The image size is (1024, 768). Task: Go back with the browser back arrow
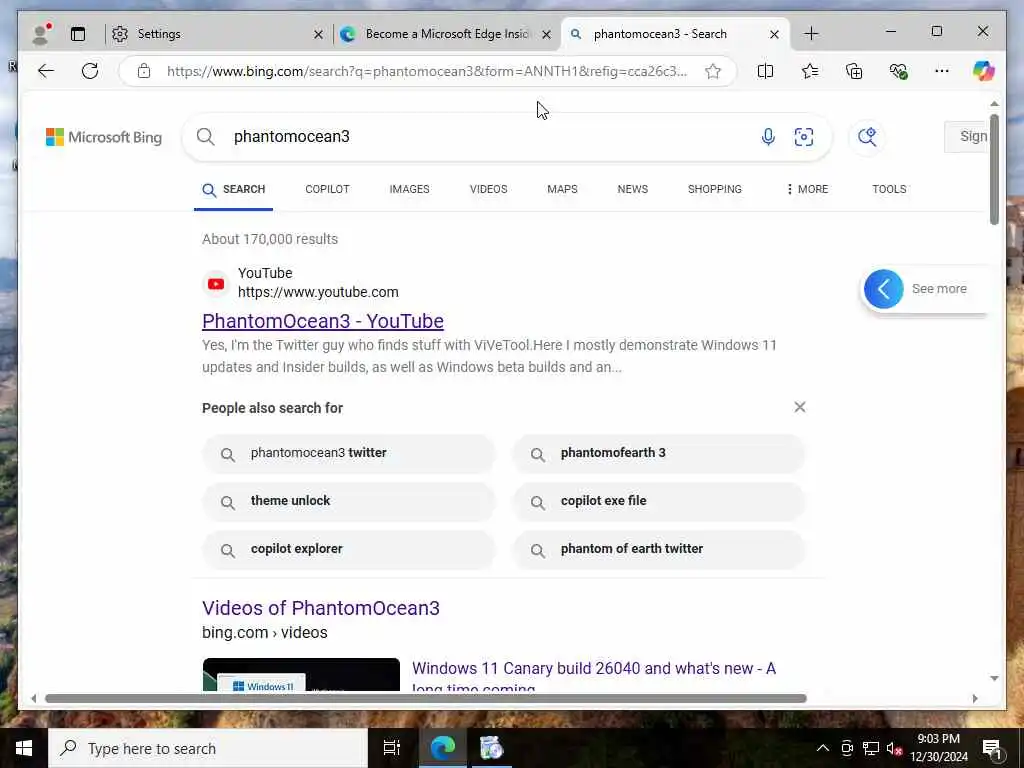coord(46,71)
